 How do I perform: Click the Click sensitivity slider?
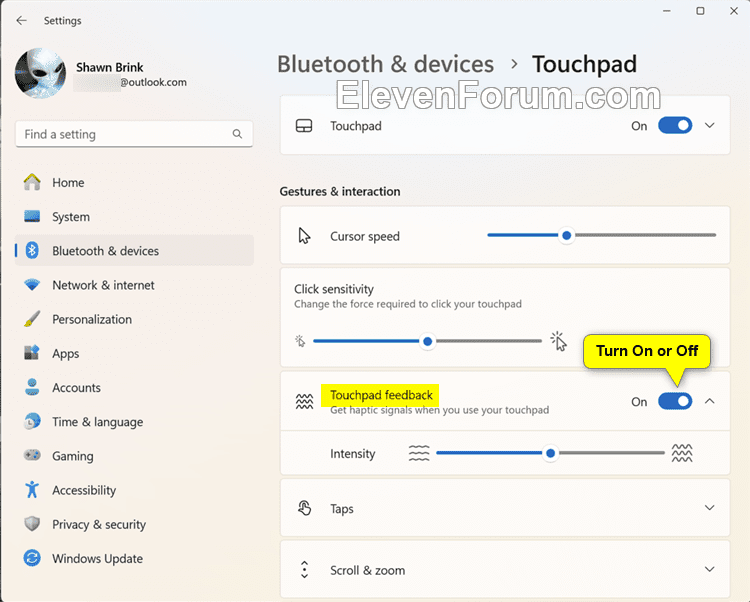tap(427, 341)
